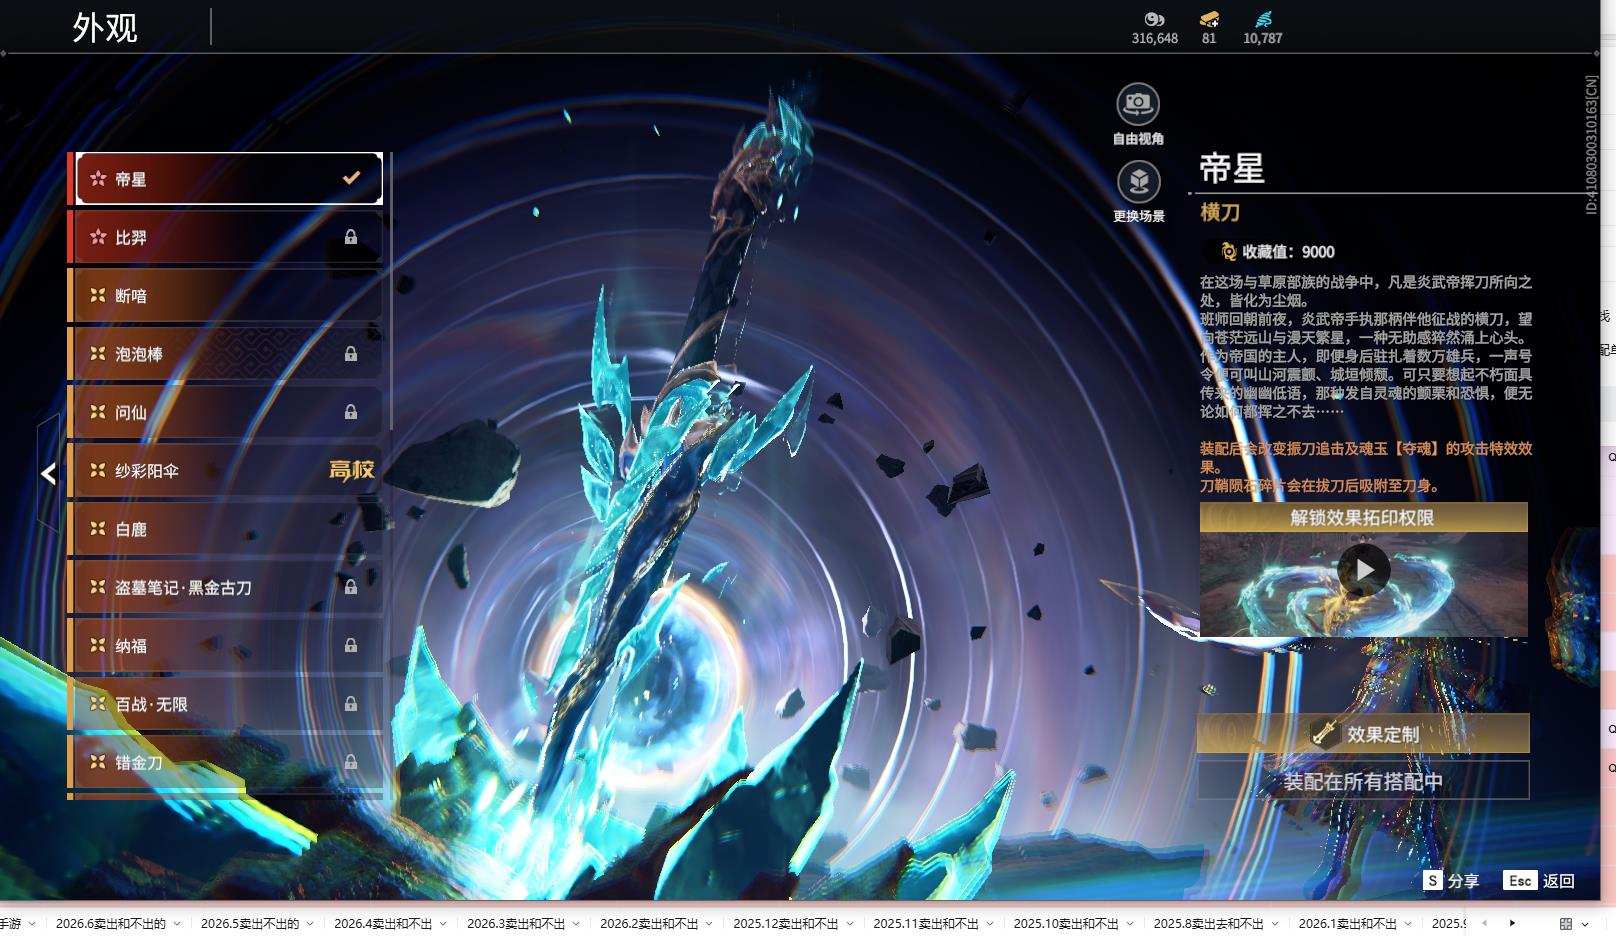Pick the 百战·无限 skin entry
1616x939 pixels.
(x=229, y=704)
